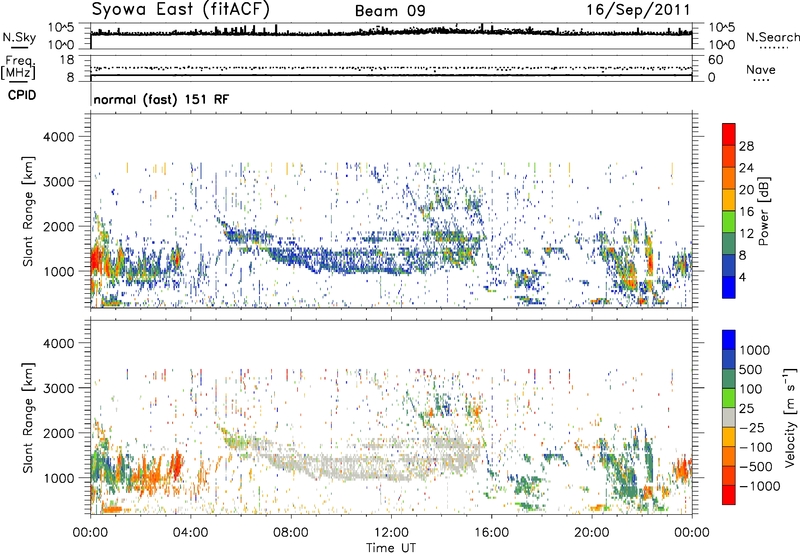Select the 'CPID' row label
The width and height of the screenshot is (800, 554).
(x=22, y=95)
